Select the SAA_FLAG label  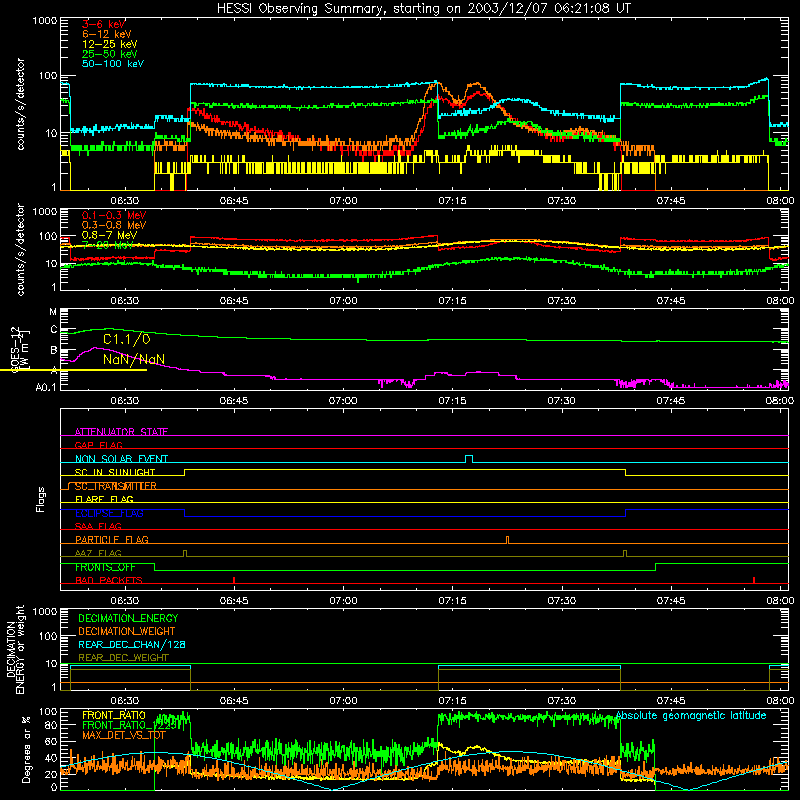point(98,526)
